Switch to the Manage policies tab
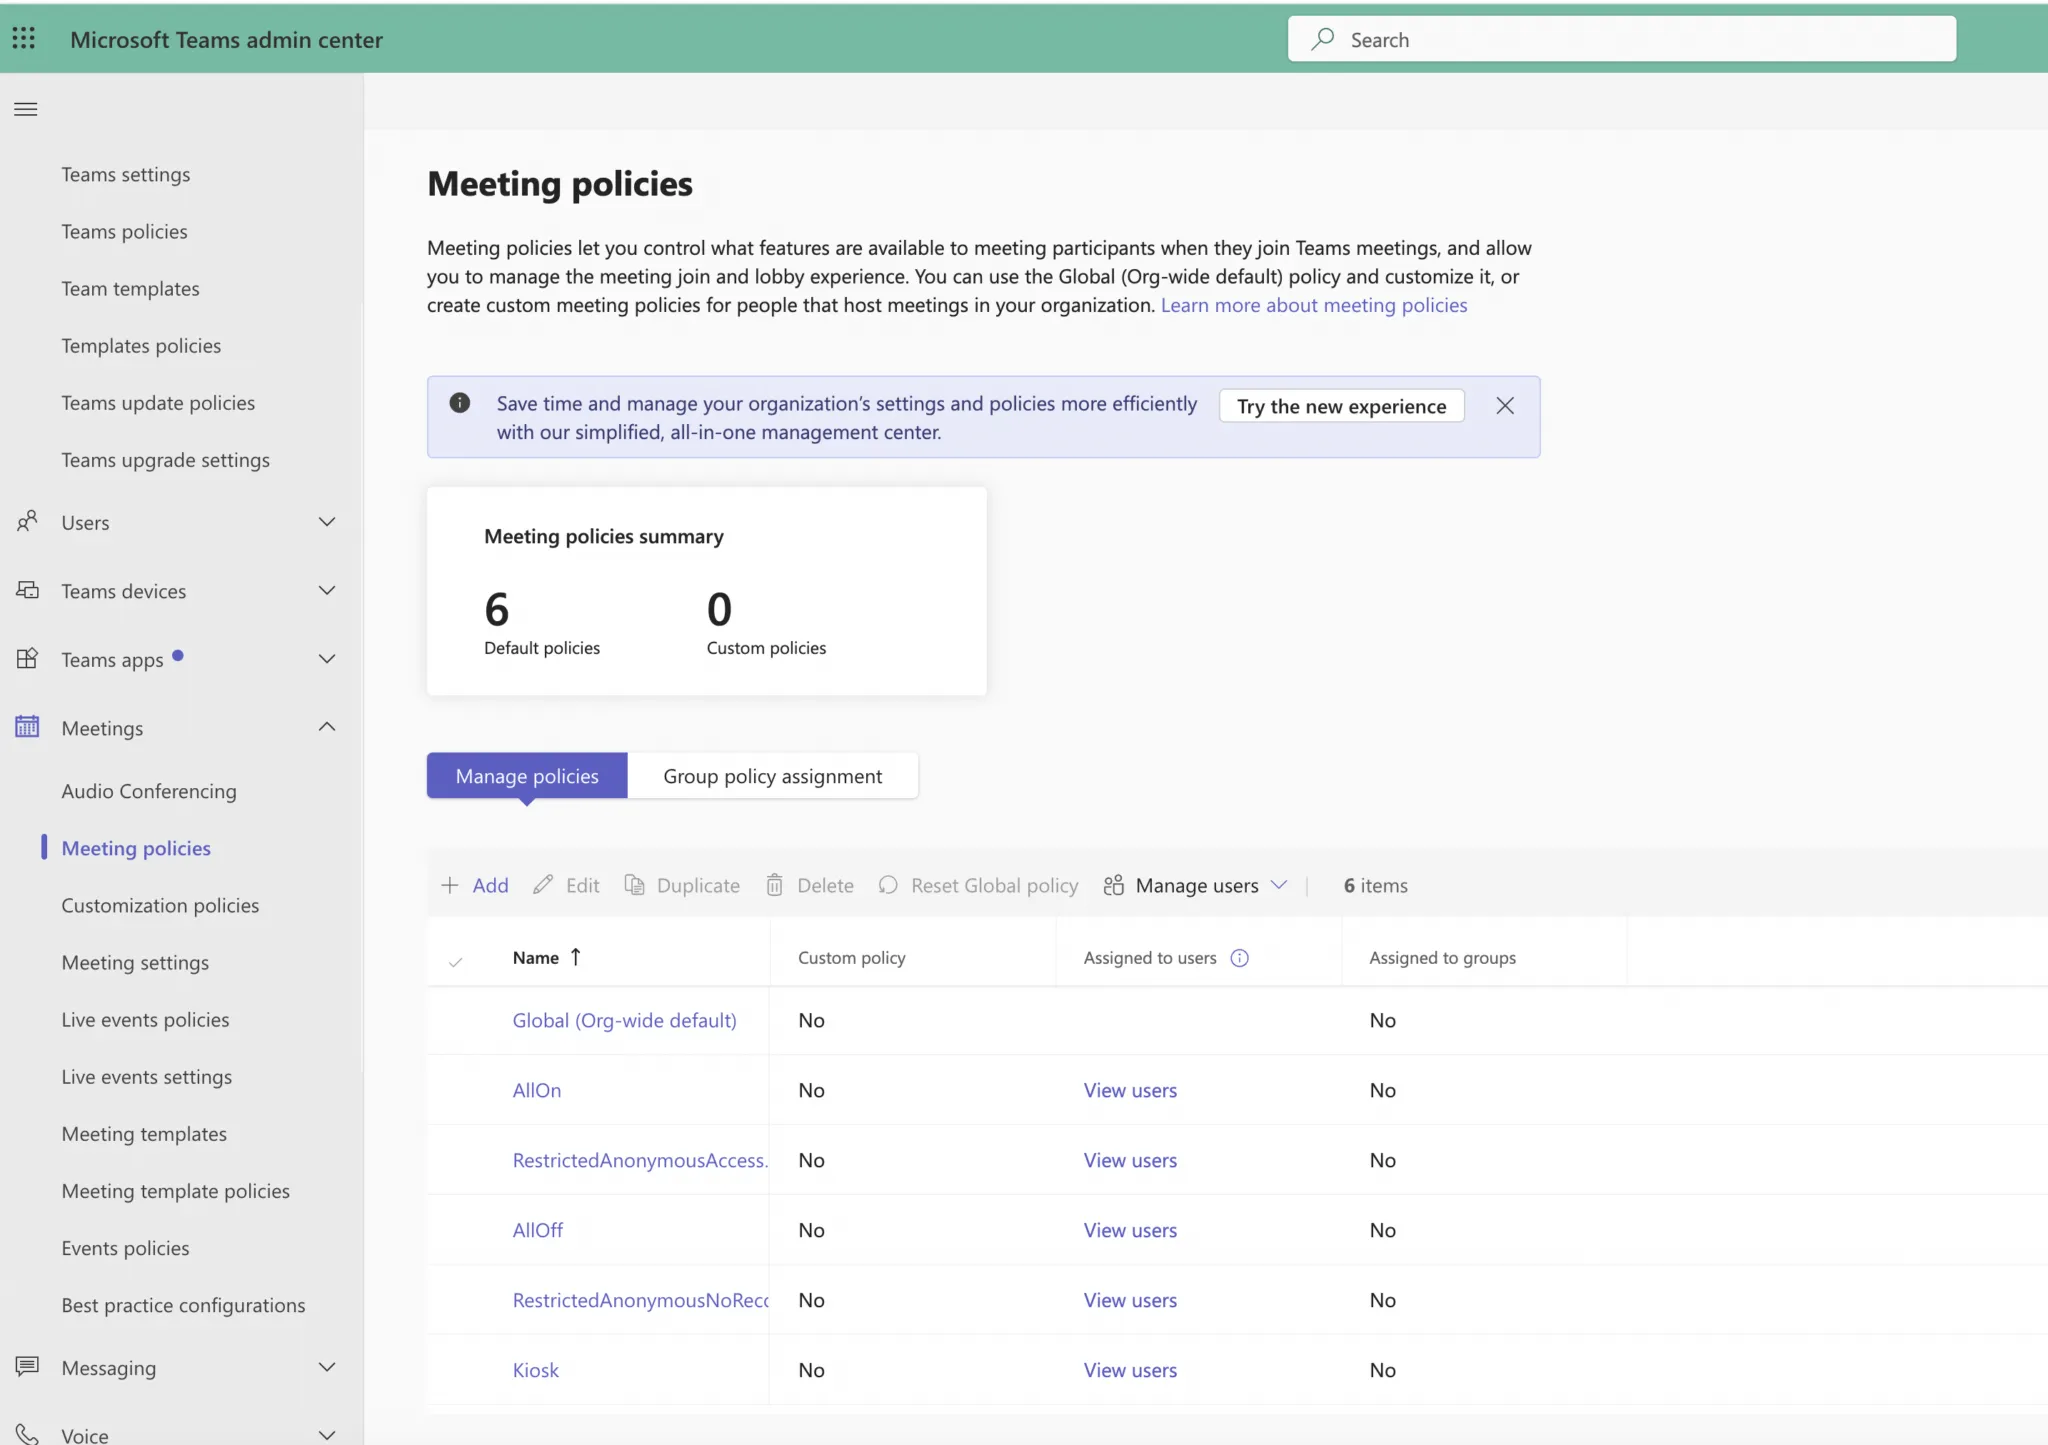The height and width of the screenshot is (1445, 2048). pyautogui.click(x=527, y=776)
